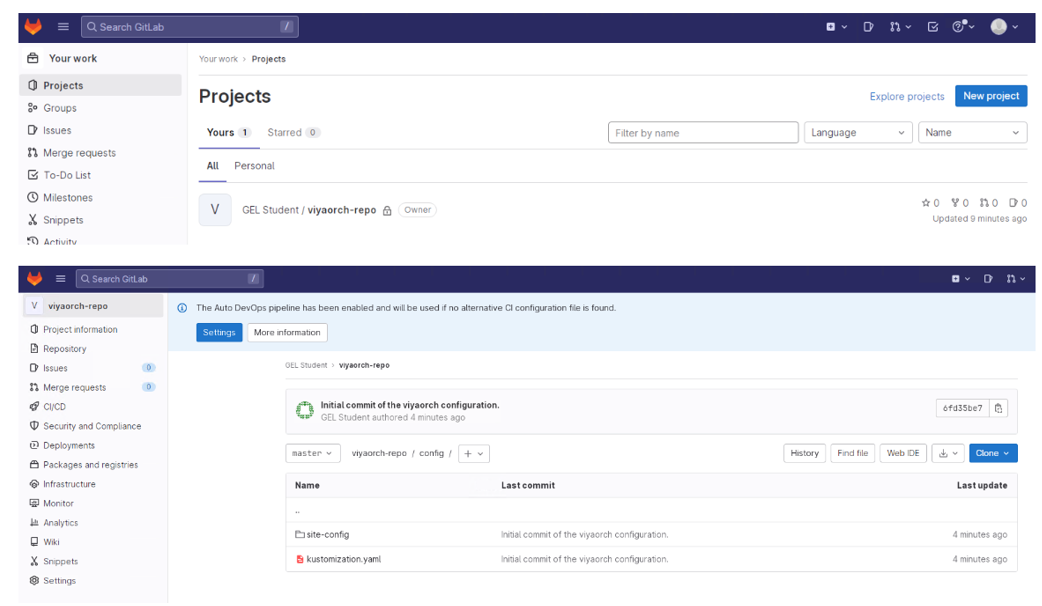Expand the Name sort dropdown
The width and height of the screenshot is (1042, 606).
972,133
